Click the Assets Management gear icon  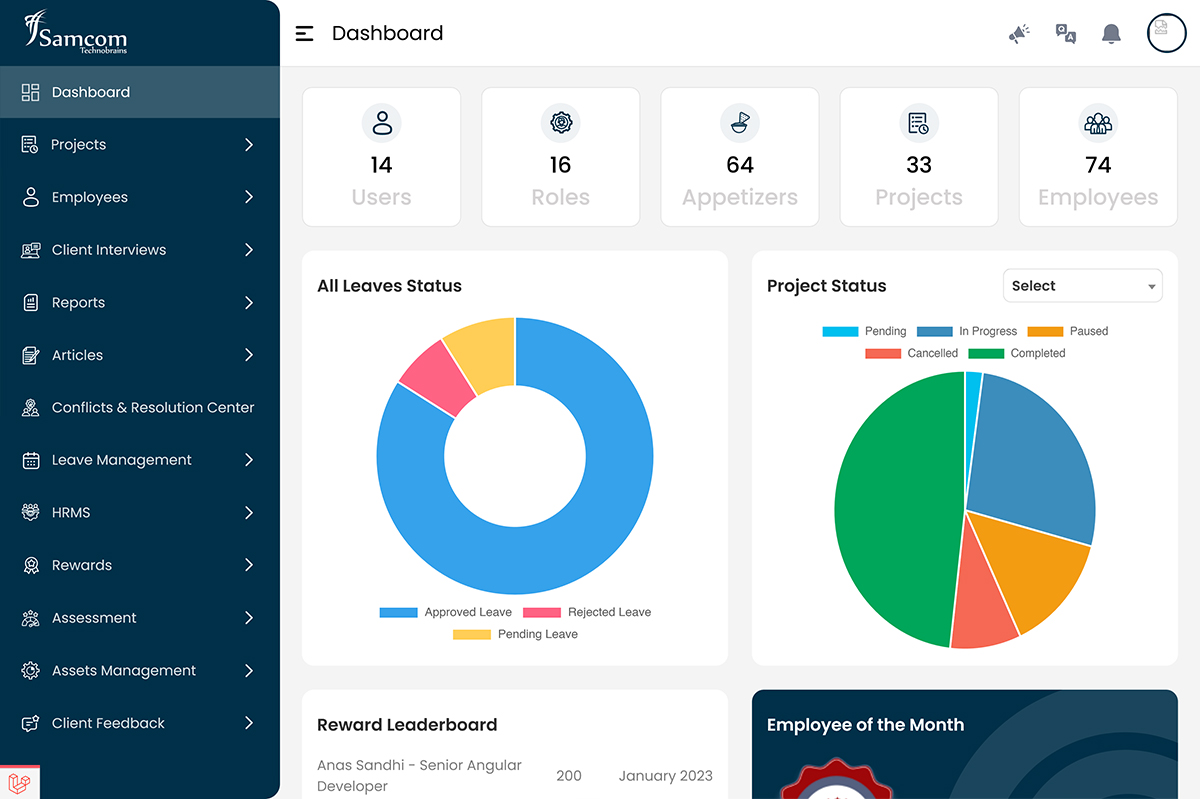pyautogui.click(x=31, y=671)
